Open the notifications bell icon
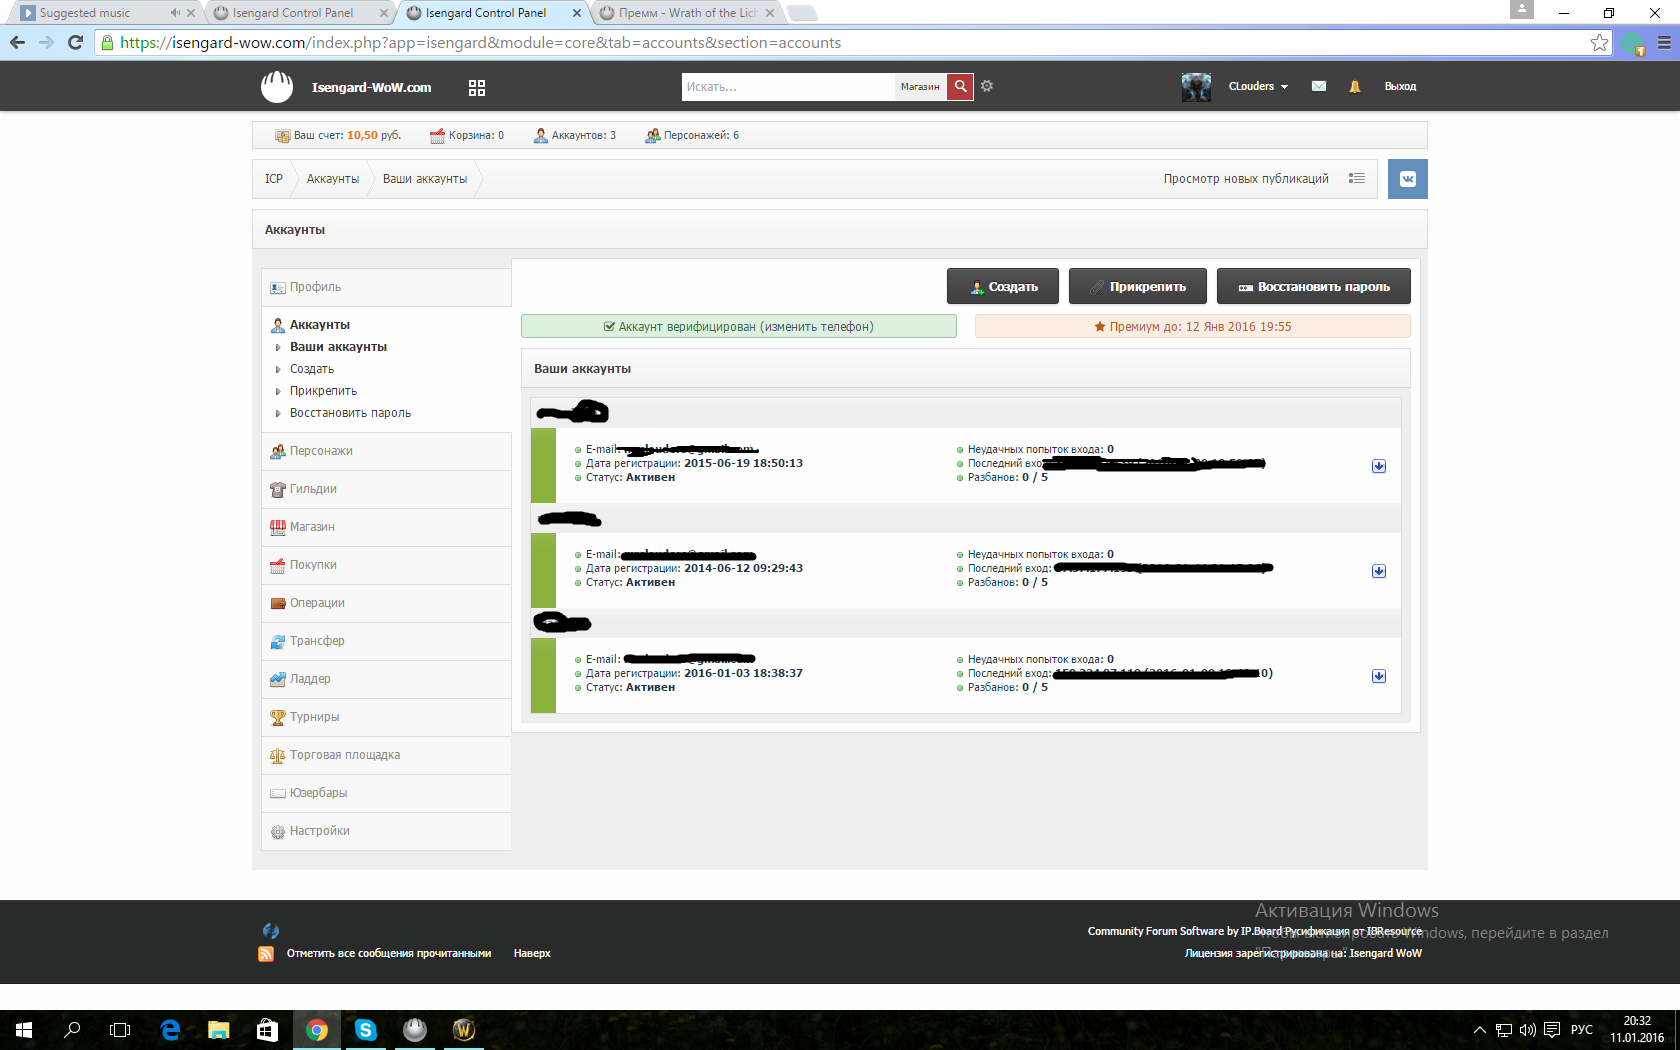The image size is (1680, 1050). click(1355, 87)
